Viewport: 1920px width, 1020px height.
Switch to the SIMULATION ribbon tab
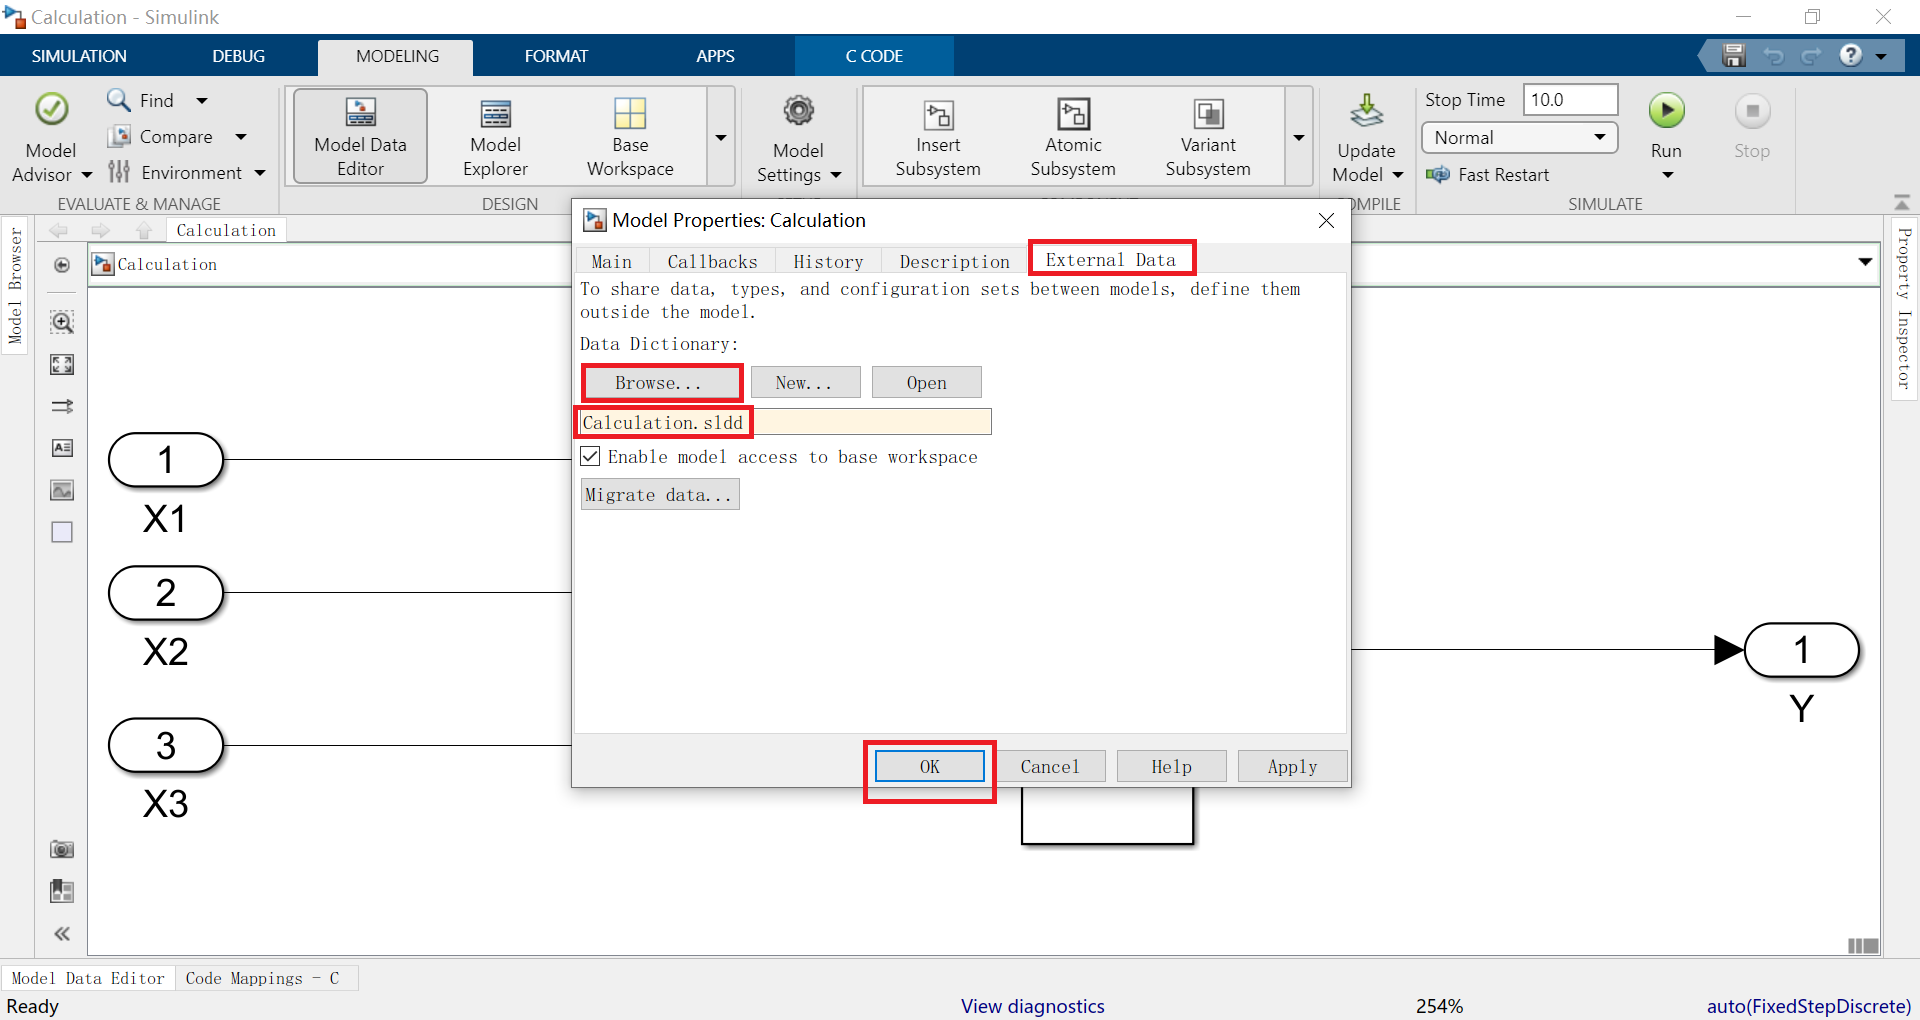click(x=79, y=56)
